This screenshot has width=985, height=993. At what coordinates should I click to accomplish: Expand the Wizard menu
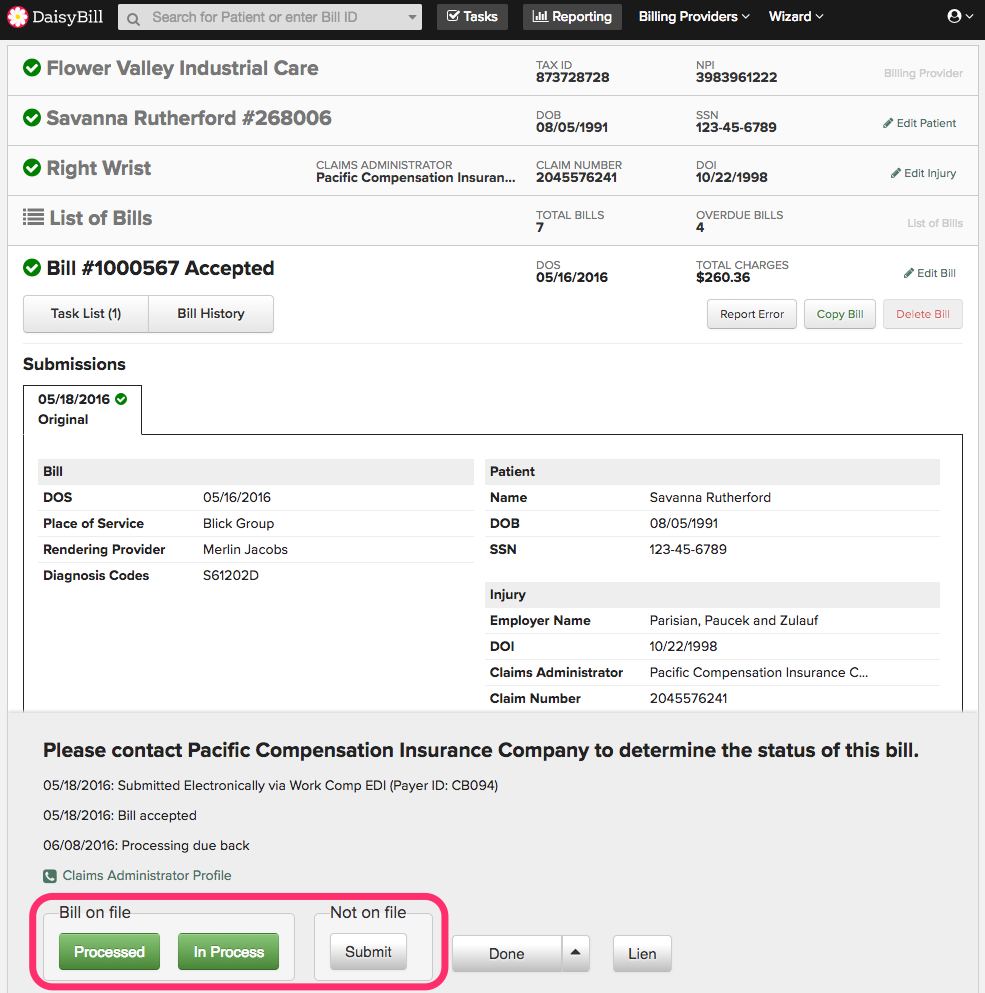[796, 16]
